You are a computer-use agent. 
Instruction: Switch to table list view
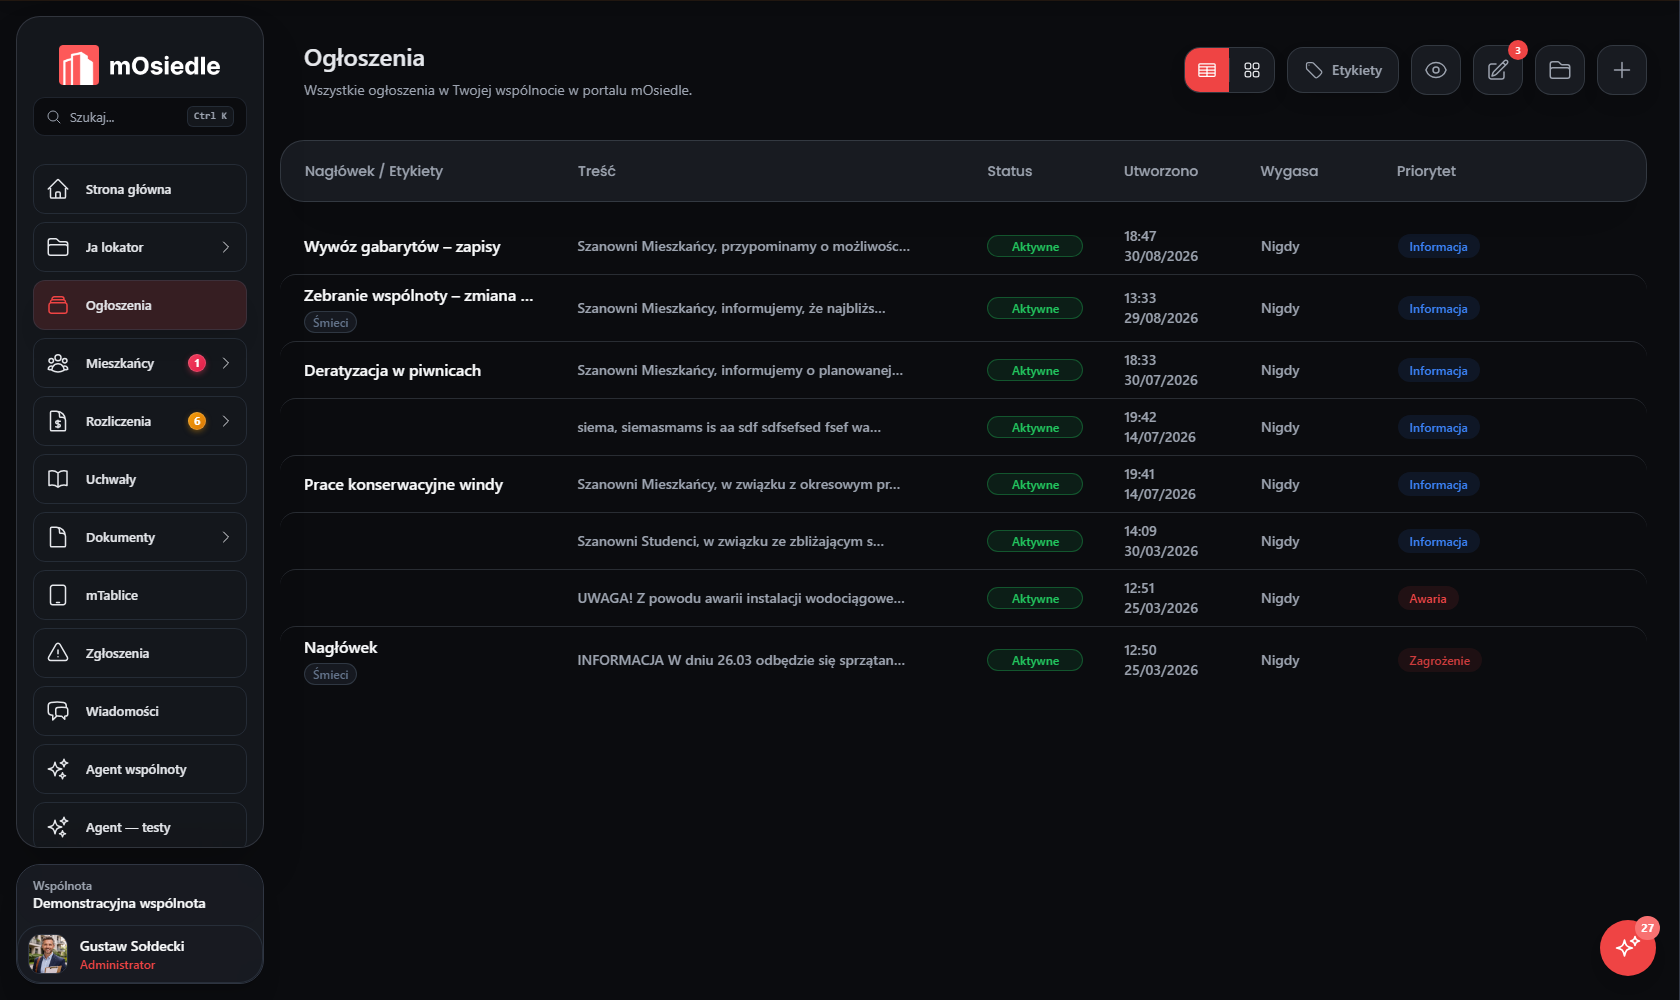coord(1207,70)
